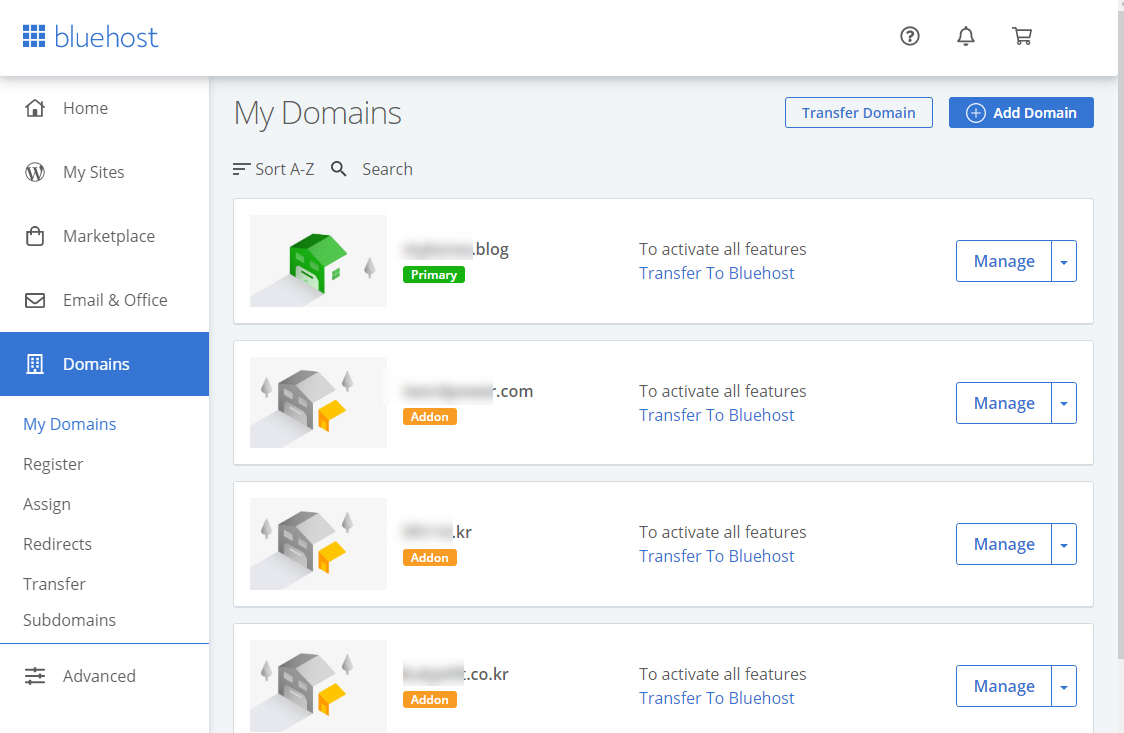Open the Transfer submenu link

54,584
